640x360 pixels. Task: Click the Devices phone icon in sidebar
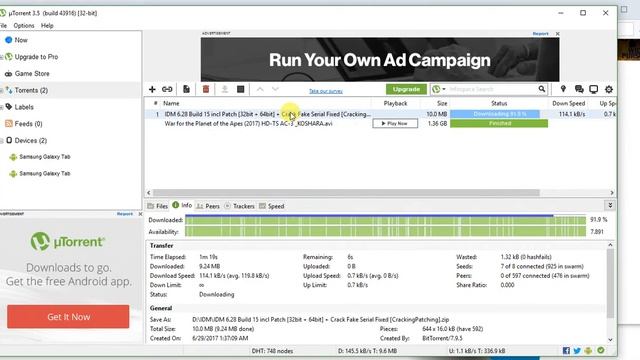tap(9, 140)
